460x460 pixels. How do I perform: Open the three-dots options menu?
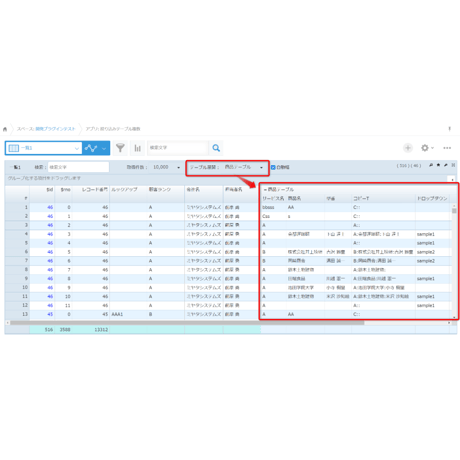click(447, 148)
